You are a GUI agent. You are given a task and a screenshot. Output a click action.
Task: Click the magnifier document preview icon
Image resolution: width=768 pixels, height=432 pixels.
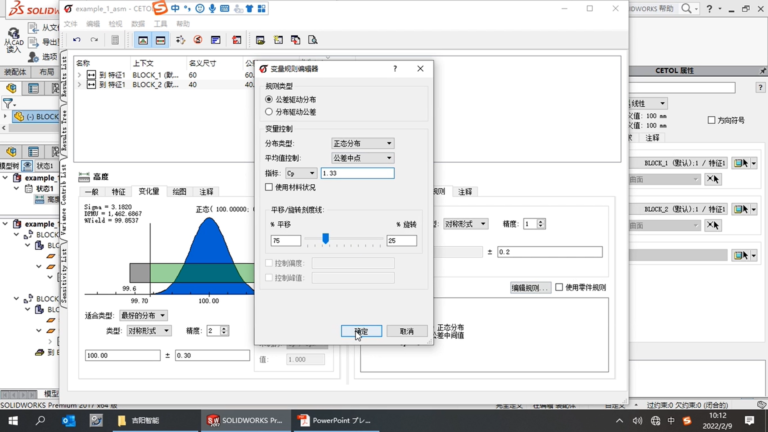[312, 40]
